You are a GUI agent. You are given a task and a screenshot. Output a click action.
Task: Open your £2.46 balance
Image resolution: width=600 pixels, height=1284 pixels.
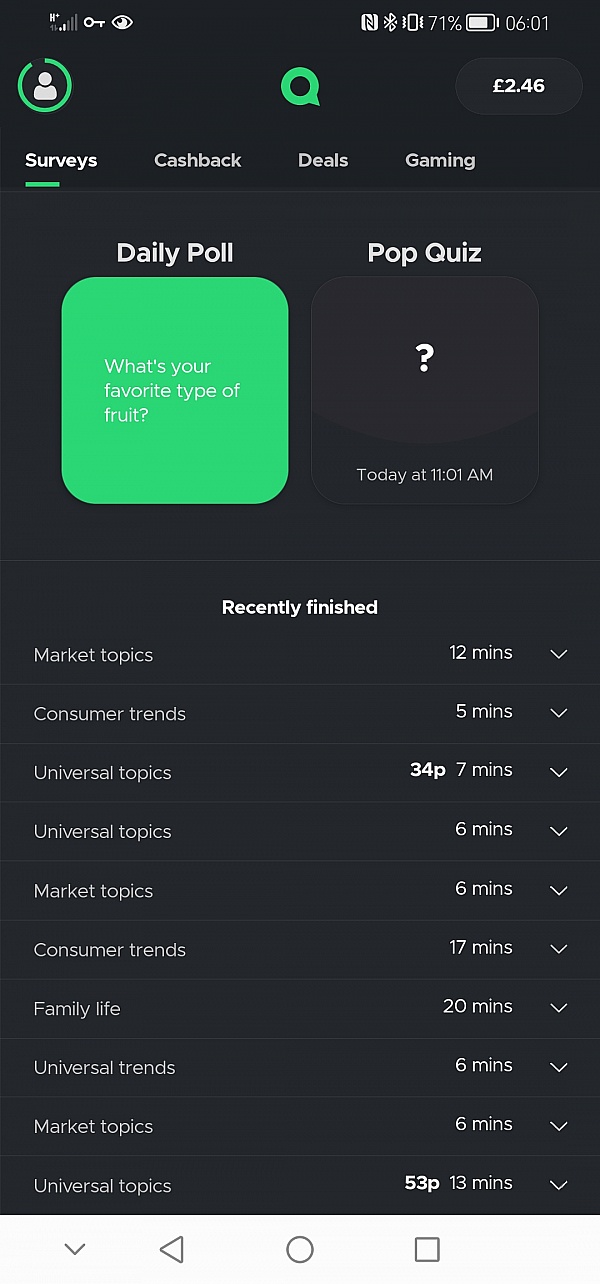[x=519, y=86]
